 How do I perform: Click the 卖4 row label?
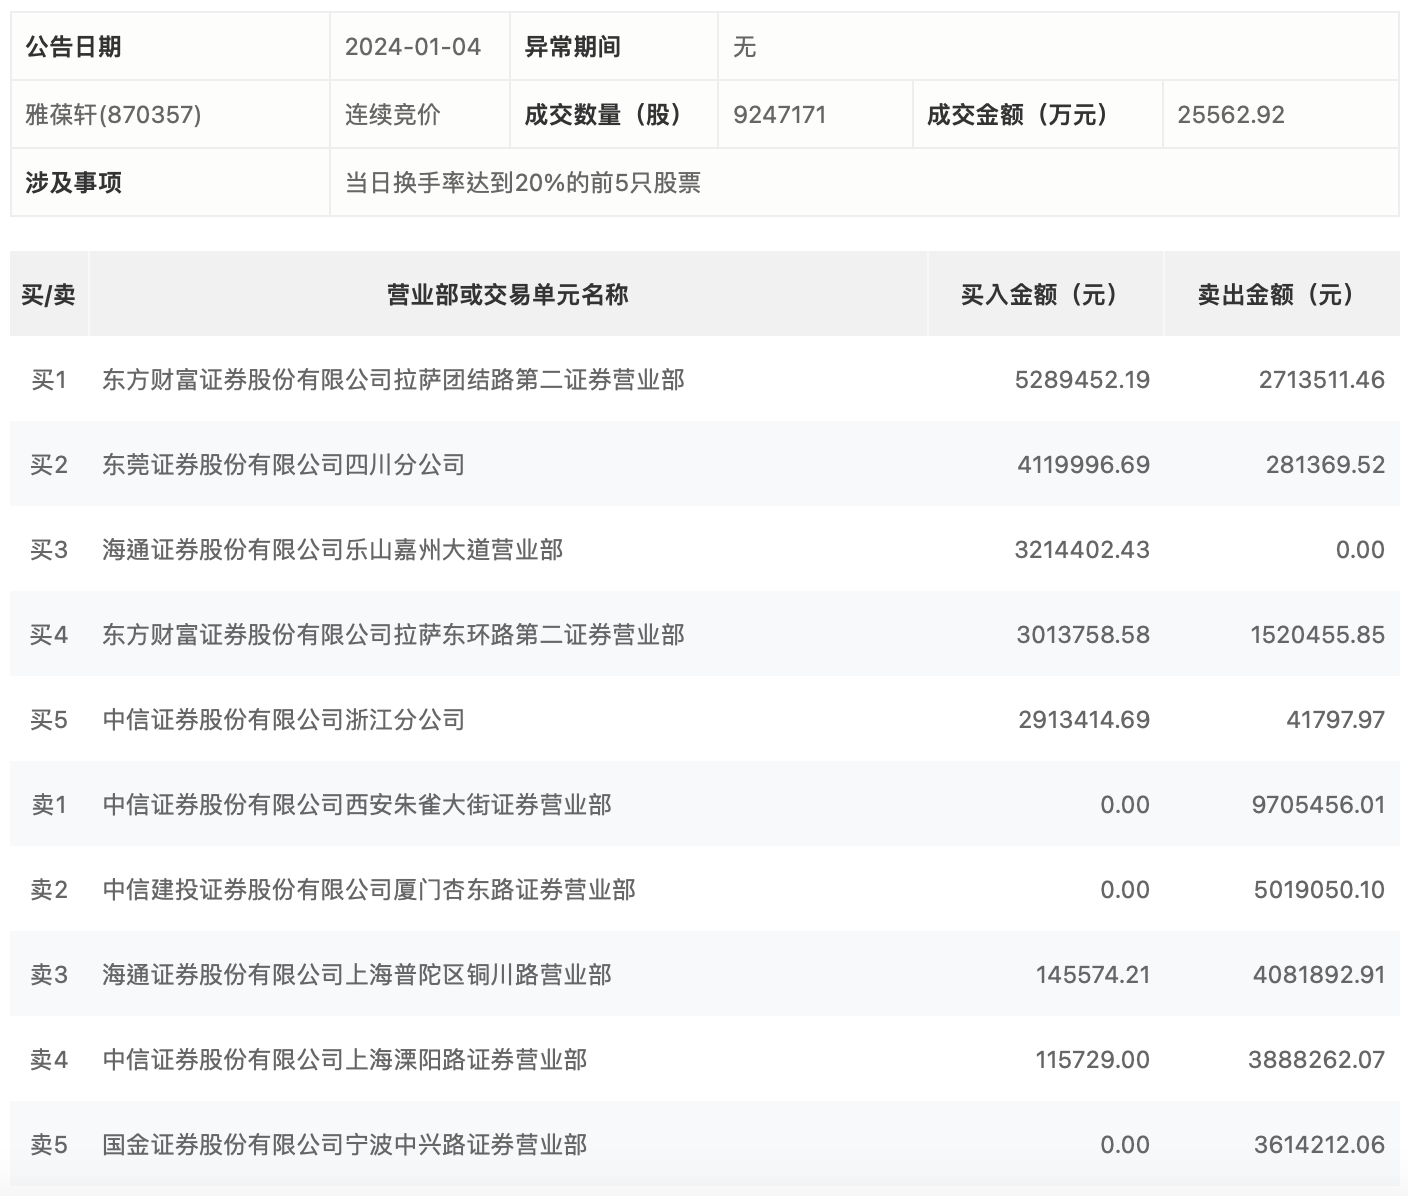coord(49,1060)
